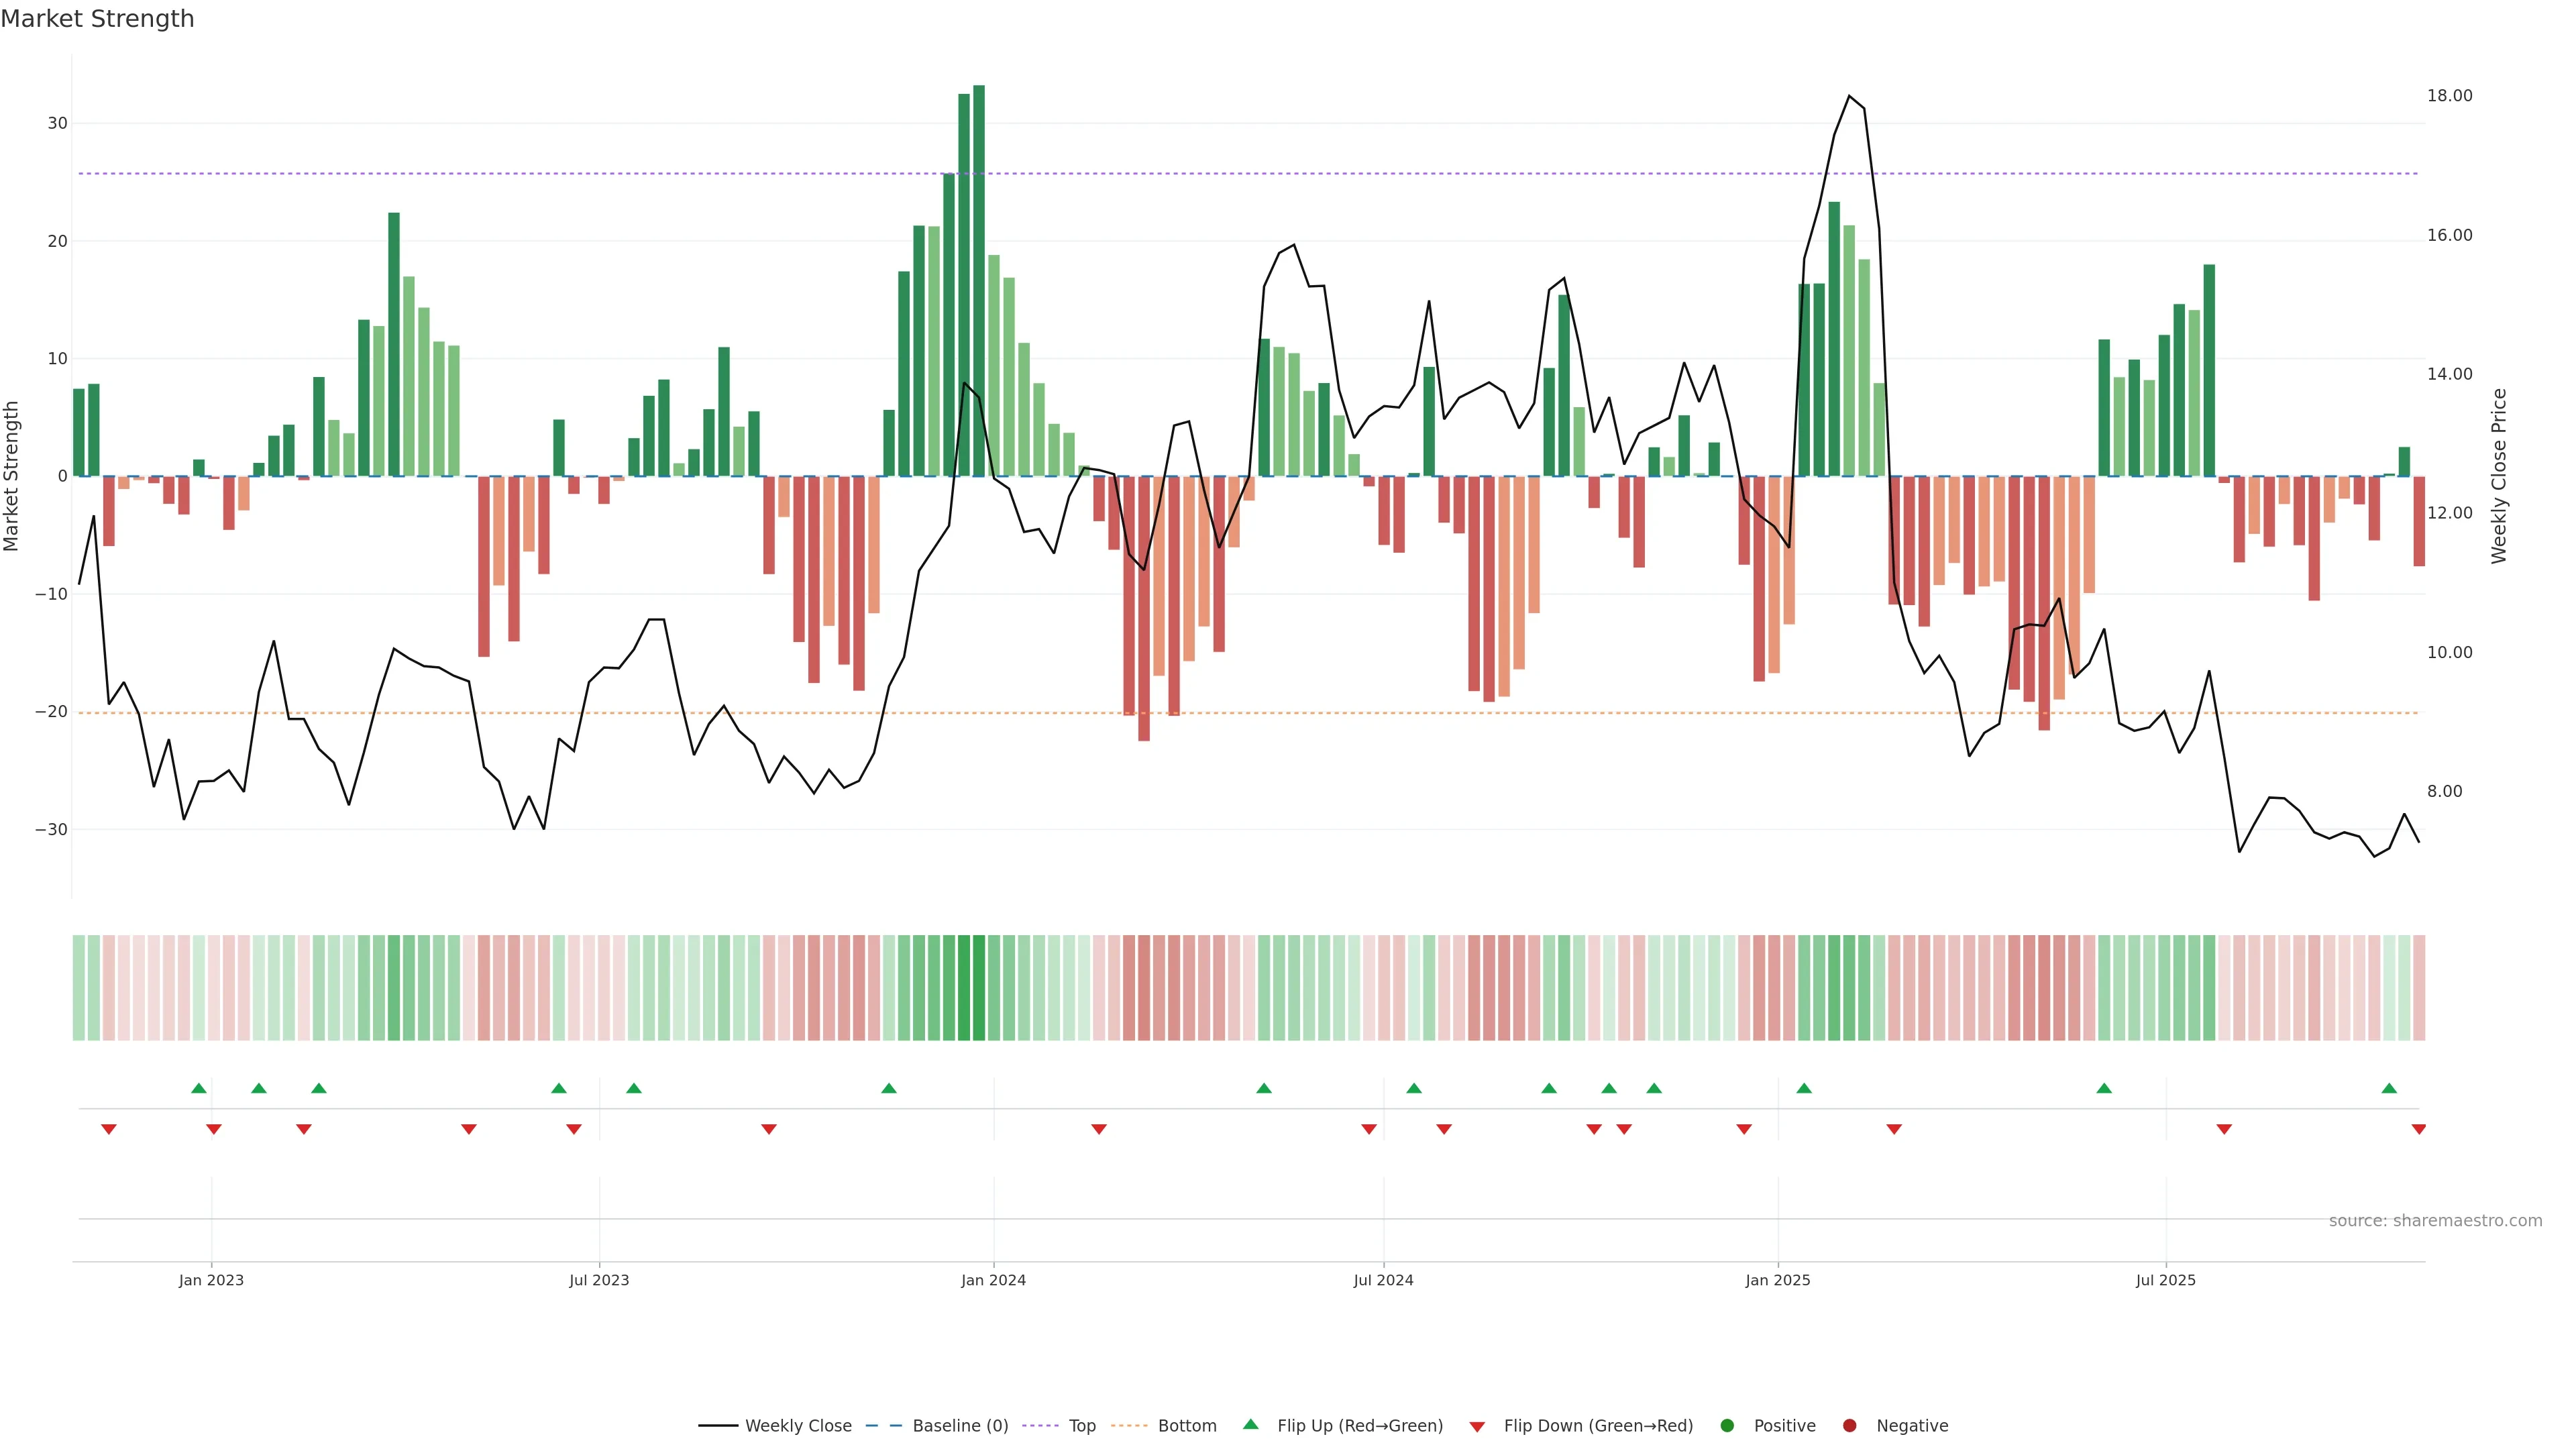
Task: Click the Jul 2023 x-axis label
Action: [x=599, y=1280]
